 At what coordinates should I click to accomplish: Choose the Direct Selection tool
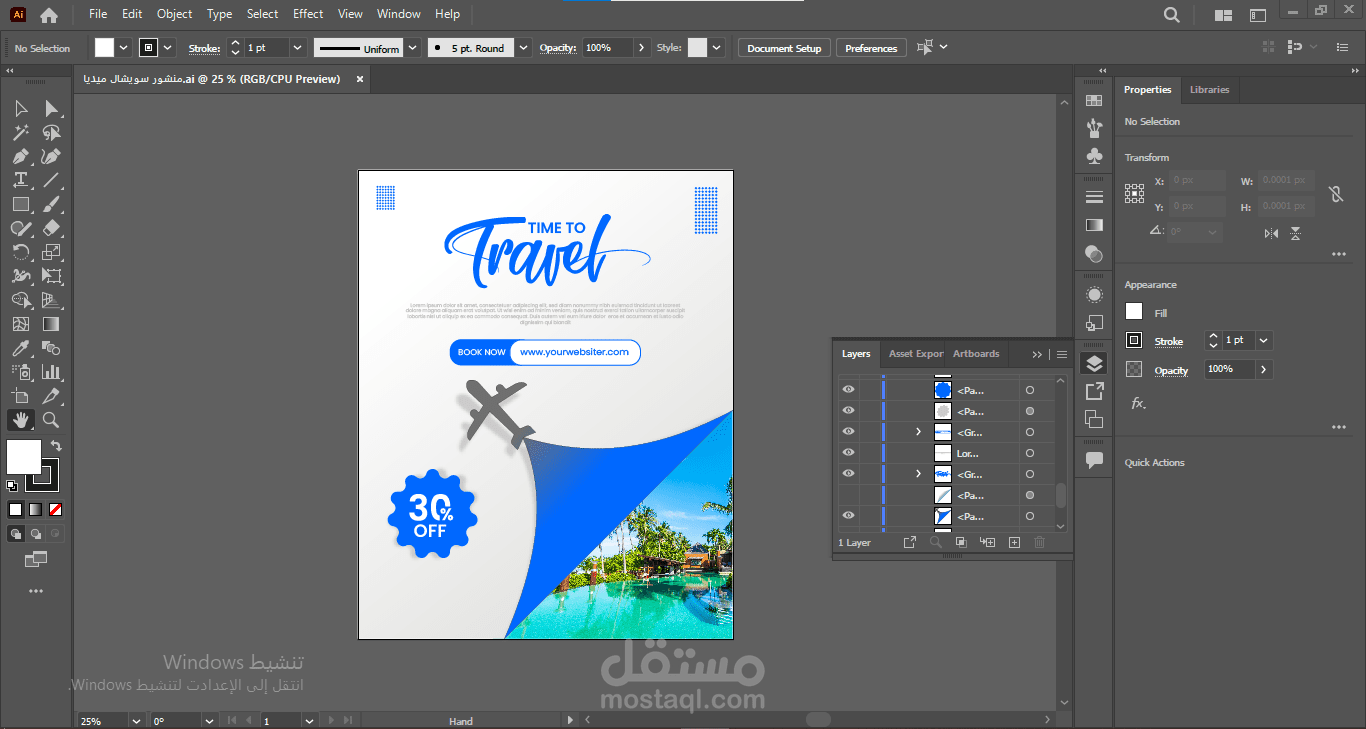(51, 108)
